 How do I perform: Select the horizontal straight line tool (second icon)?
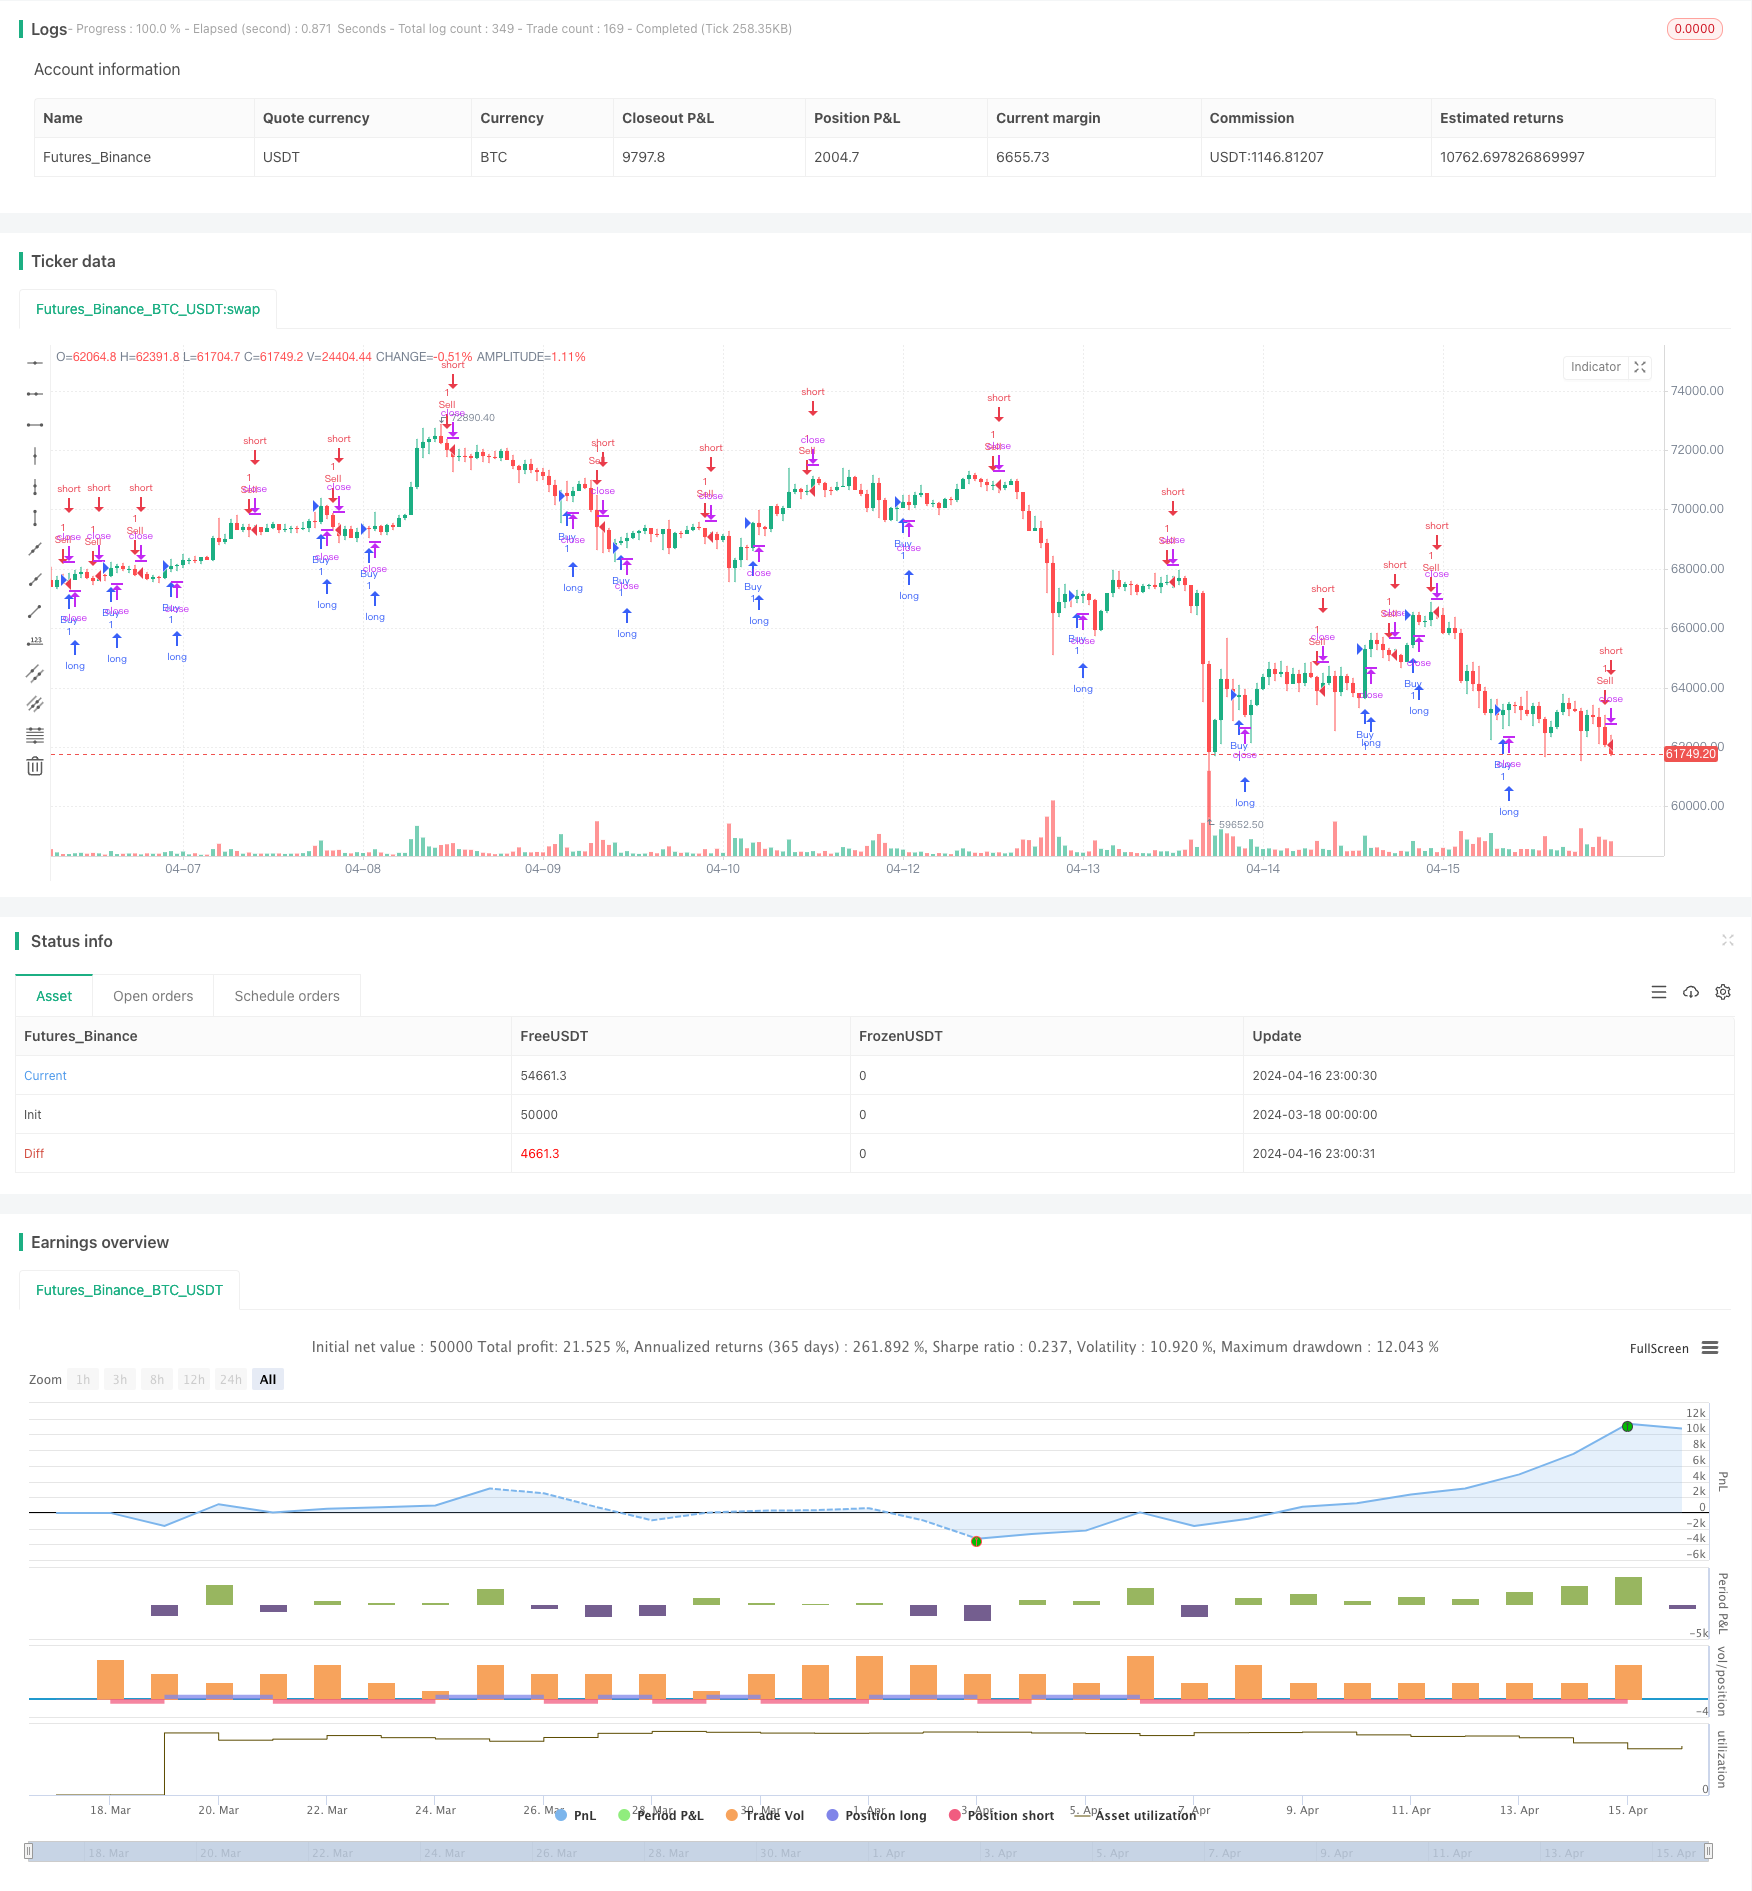pos(35,394)
